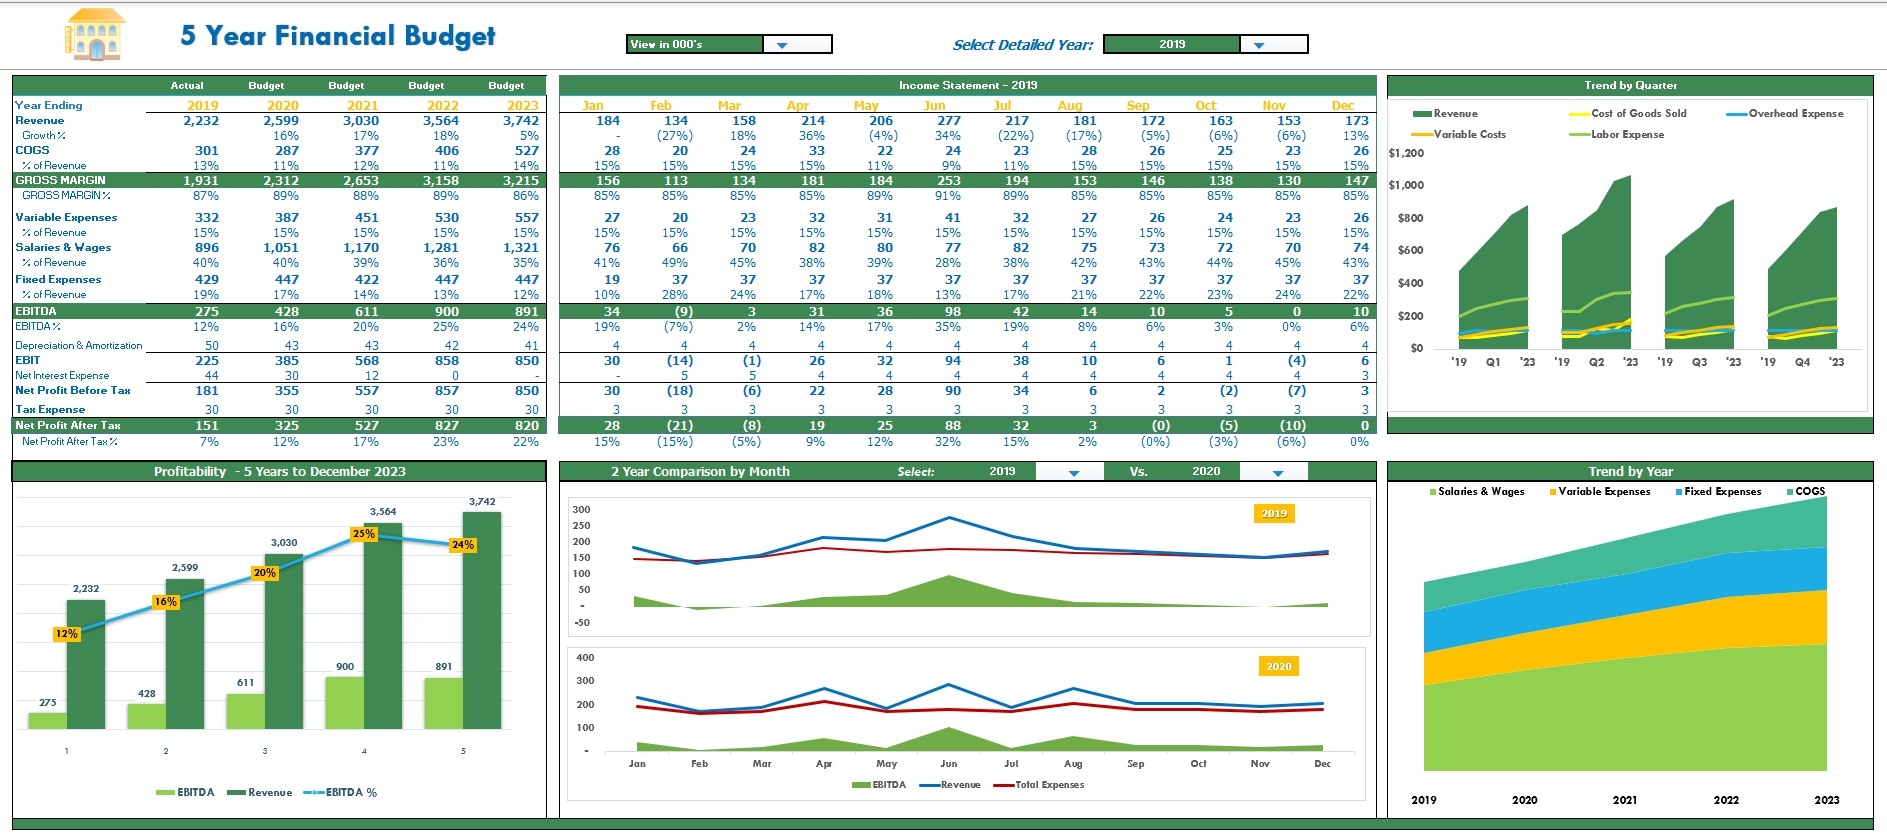The image size is (1887, 840).
Task: Click the 25% EBITDA data label
Action: (x=363, y=534)
